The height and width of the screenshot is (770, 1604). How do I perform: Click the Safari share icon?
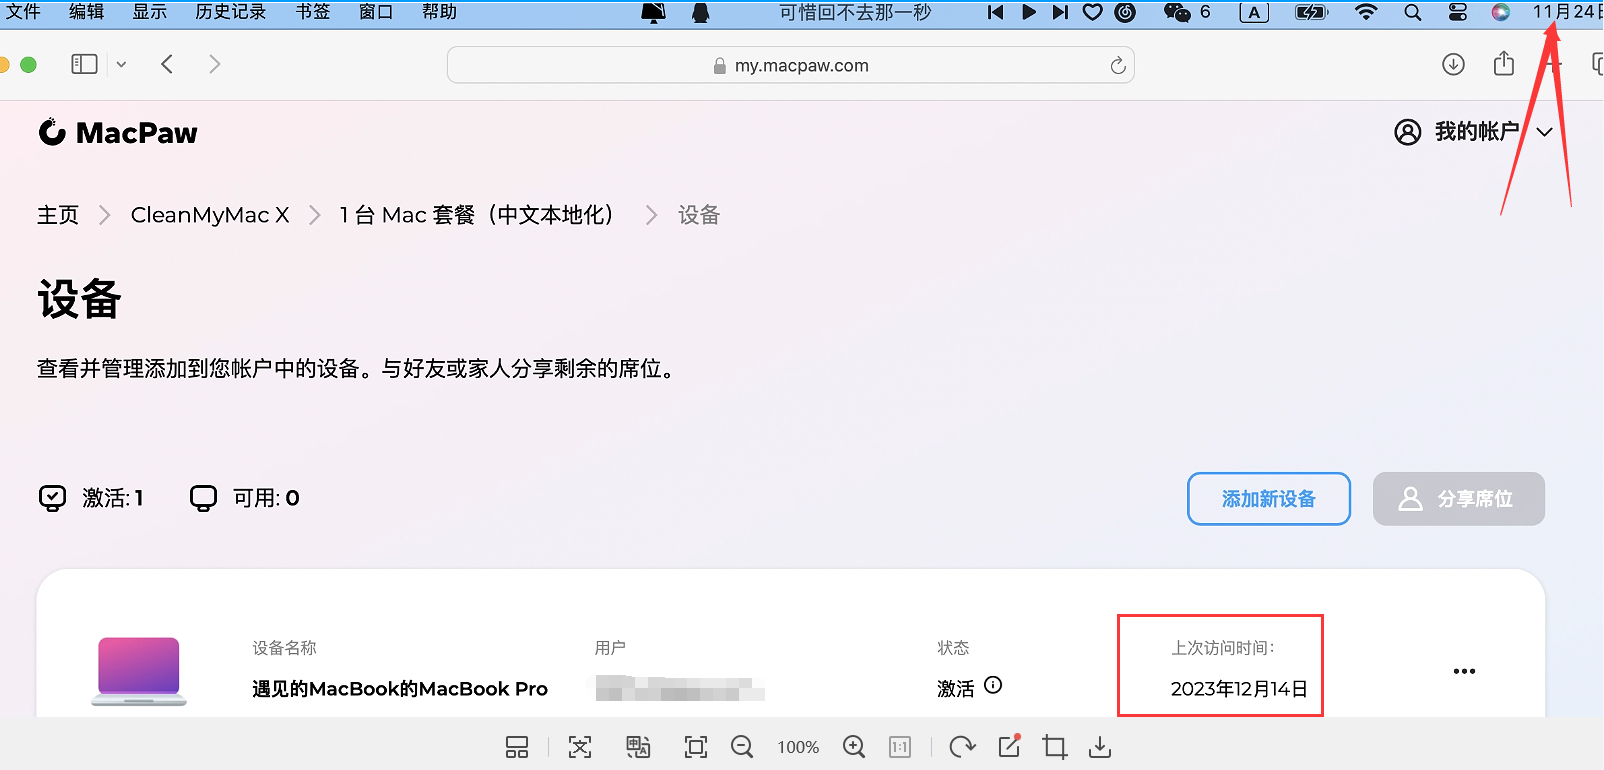tap(1504, 63)
